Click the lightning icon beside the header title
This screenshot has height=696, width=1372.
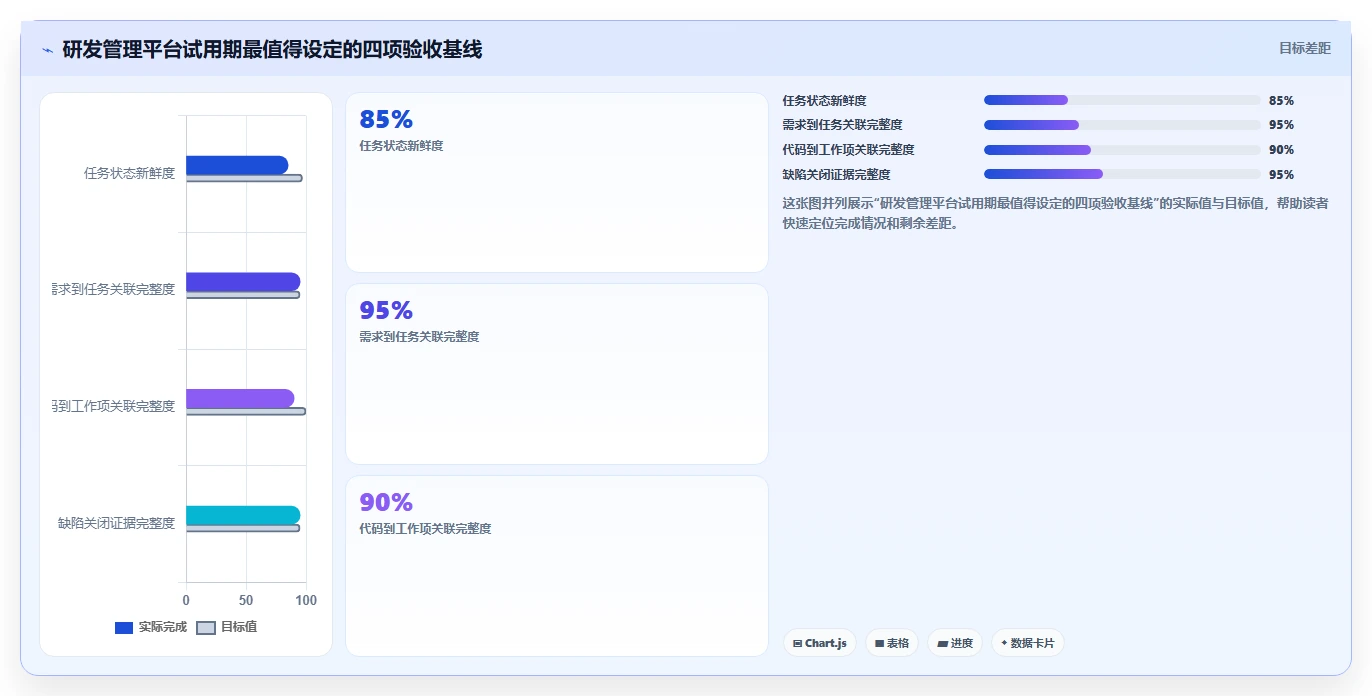coord(47,50)
